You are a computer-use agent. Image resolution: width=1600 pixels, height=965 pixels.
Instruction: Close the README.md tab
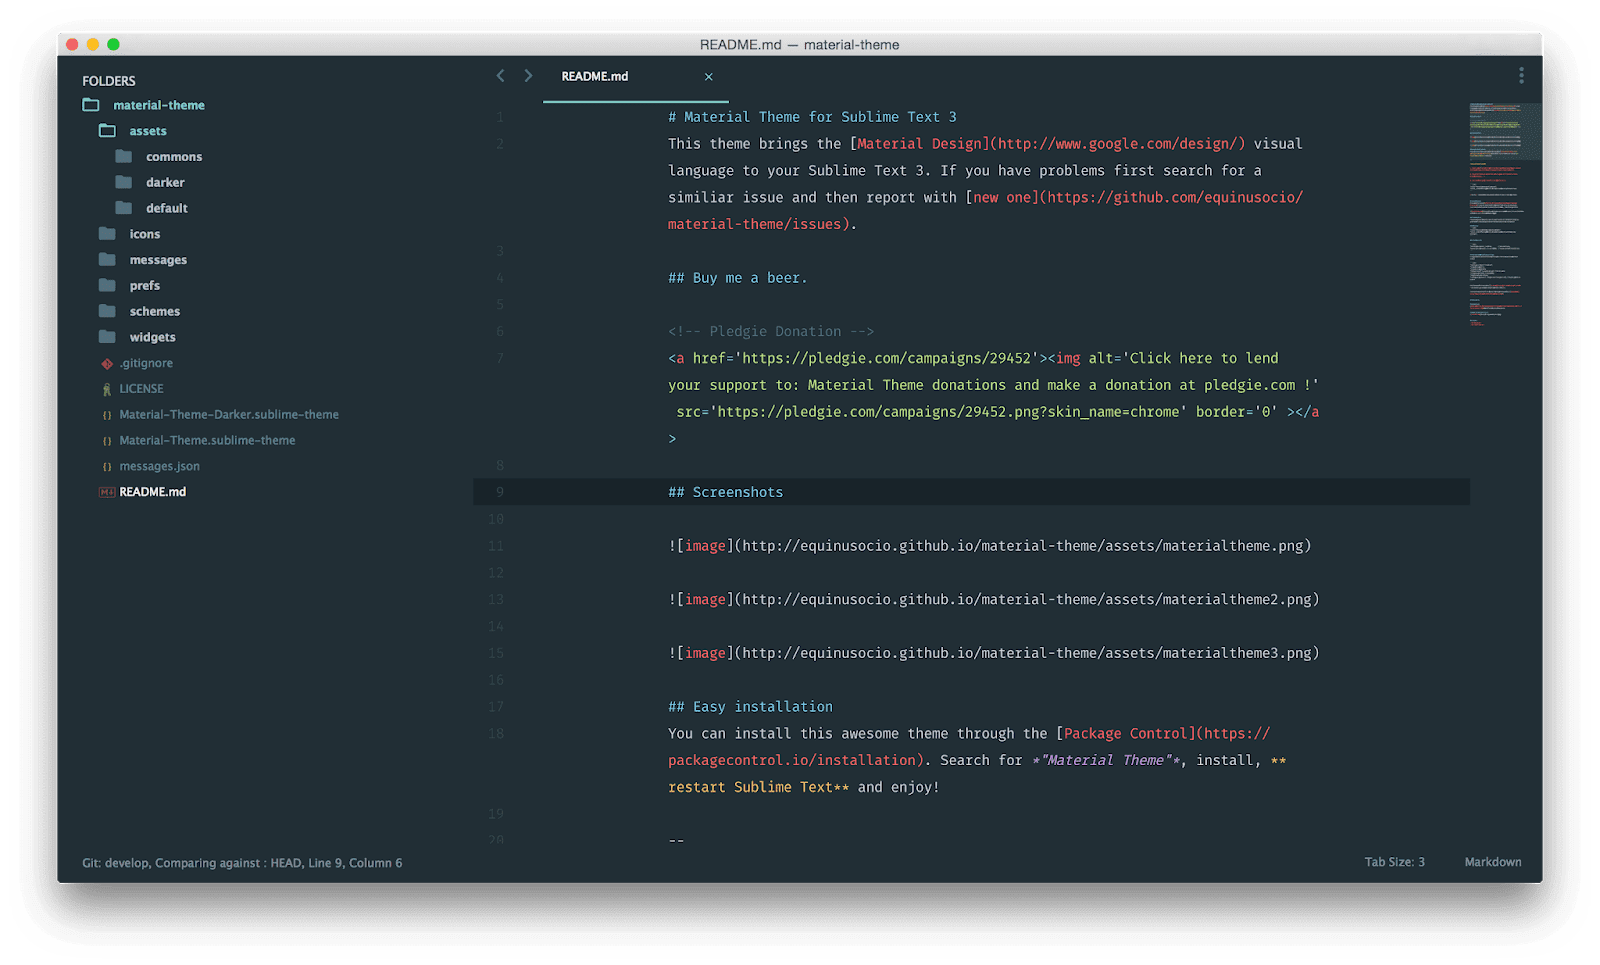coord(708,77)
